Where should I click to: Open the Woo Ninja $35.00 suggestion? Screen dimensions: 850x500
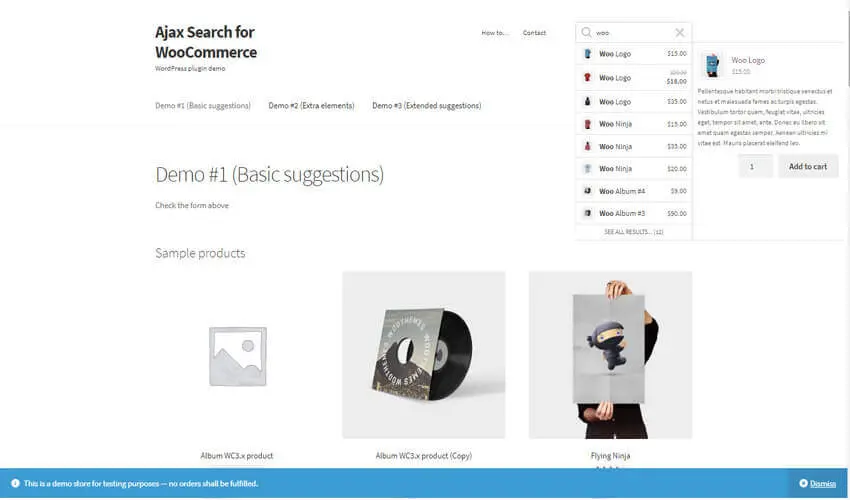point(634,146)
